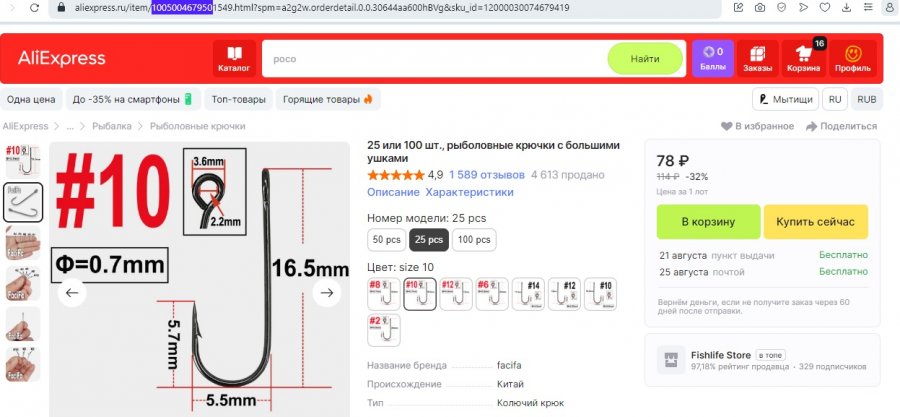Select the 50 pcs option
This screenshot has height=417, width=900.
click(386, 240)
